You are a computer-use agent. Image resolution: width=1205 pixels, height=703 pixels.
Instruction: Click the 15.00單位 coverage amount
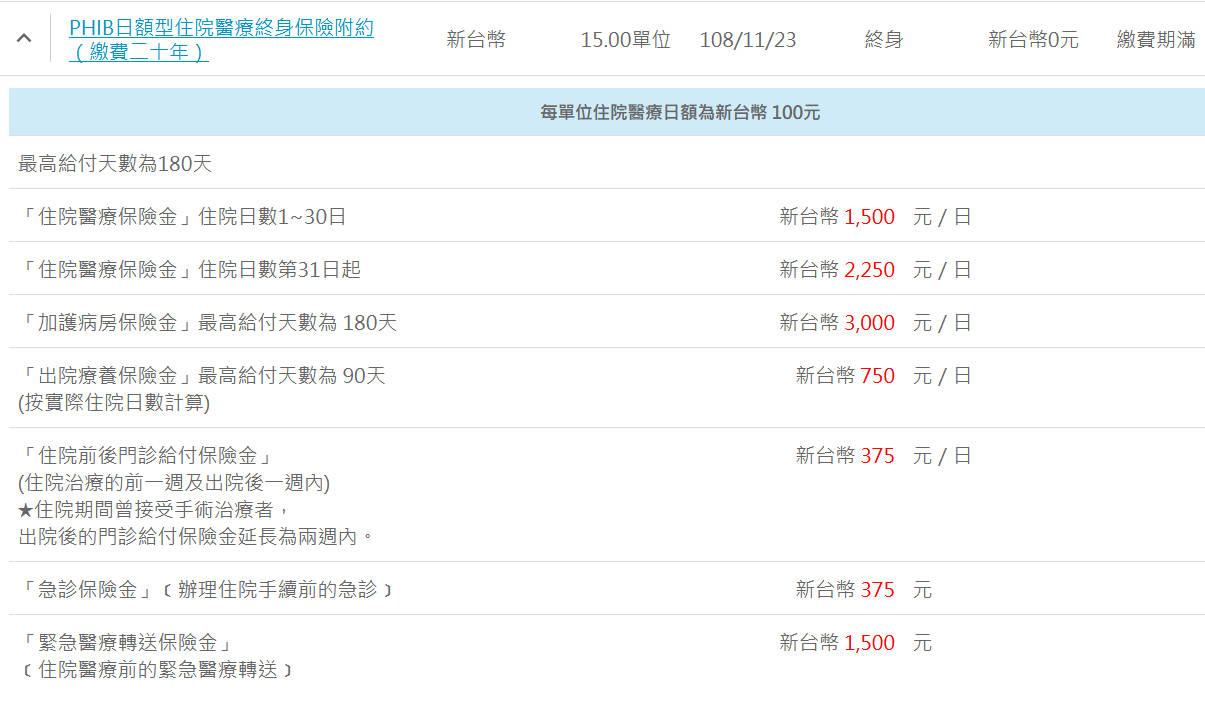click(x=625, y=40)
